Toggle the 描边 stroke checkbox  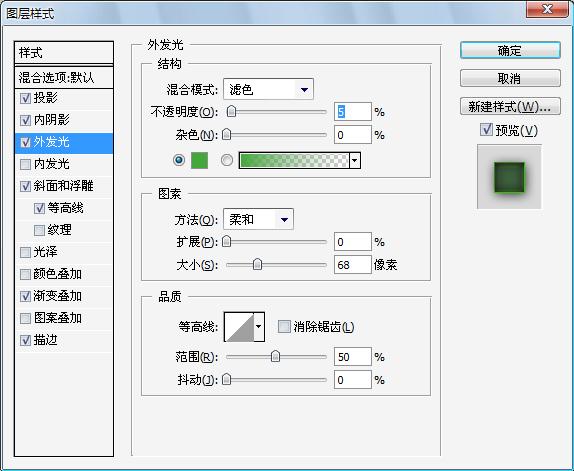point(25,340)
